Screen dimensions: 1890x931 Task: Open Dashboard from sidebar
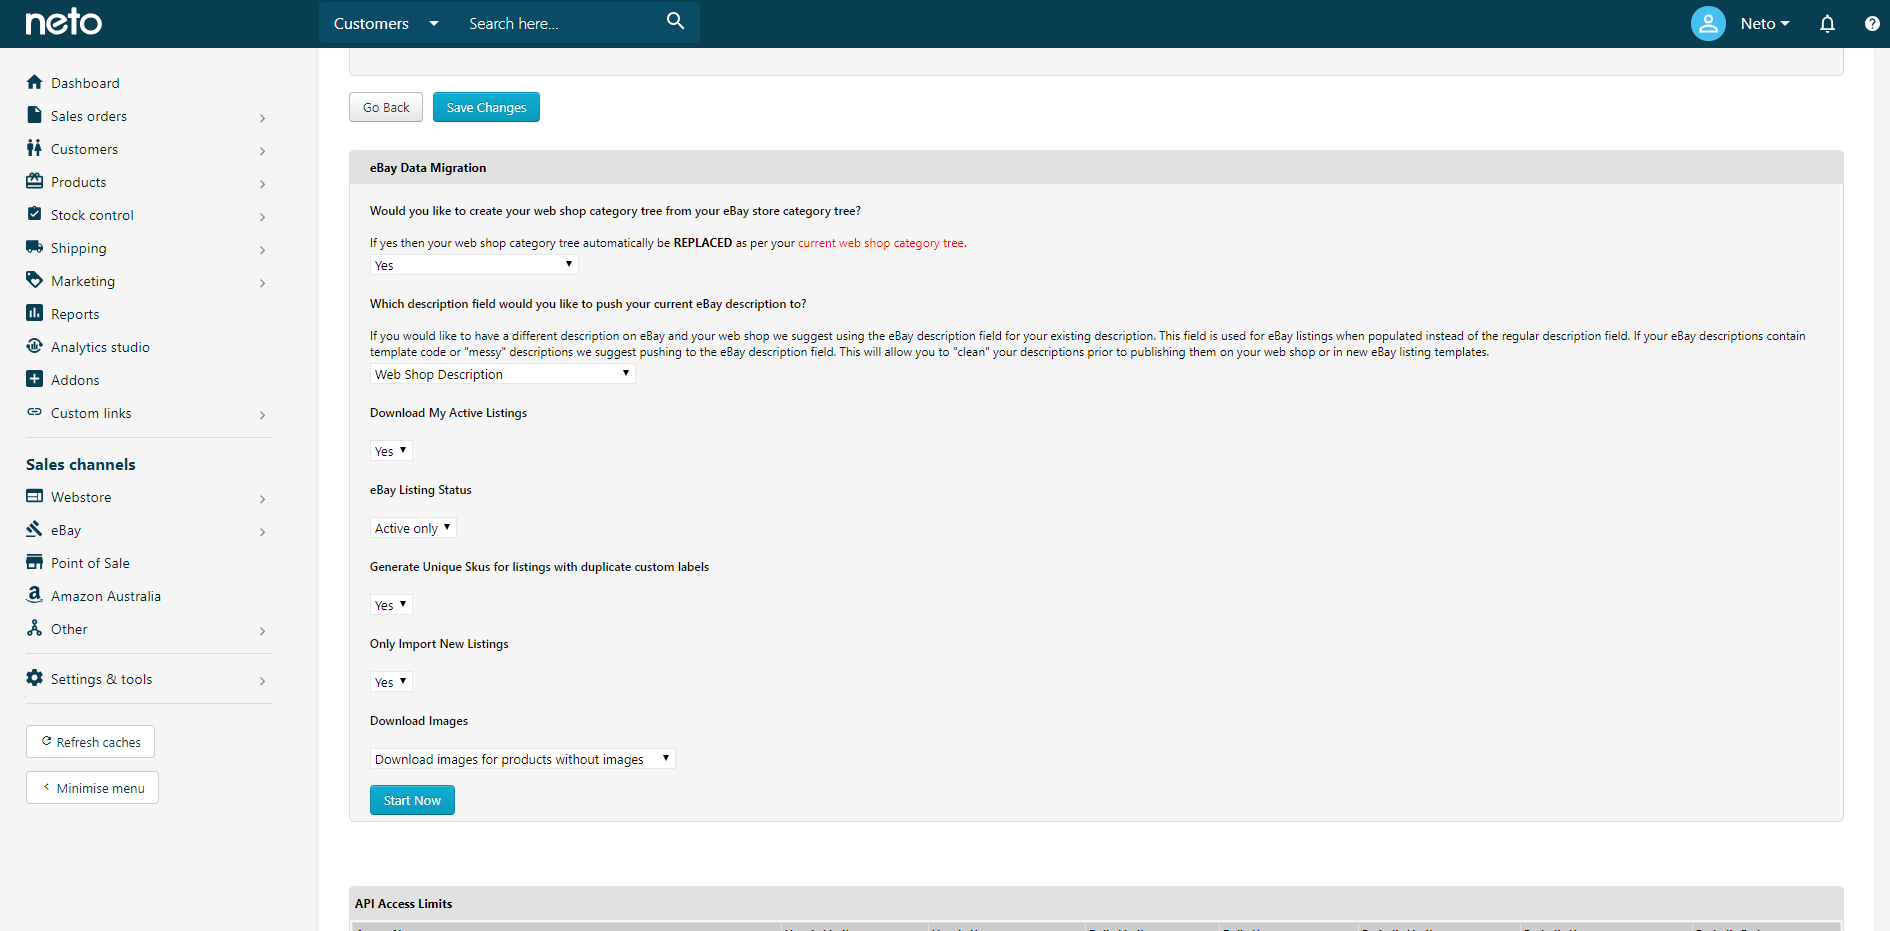[85, 83]
